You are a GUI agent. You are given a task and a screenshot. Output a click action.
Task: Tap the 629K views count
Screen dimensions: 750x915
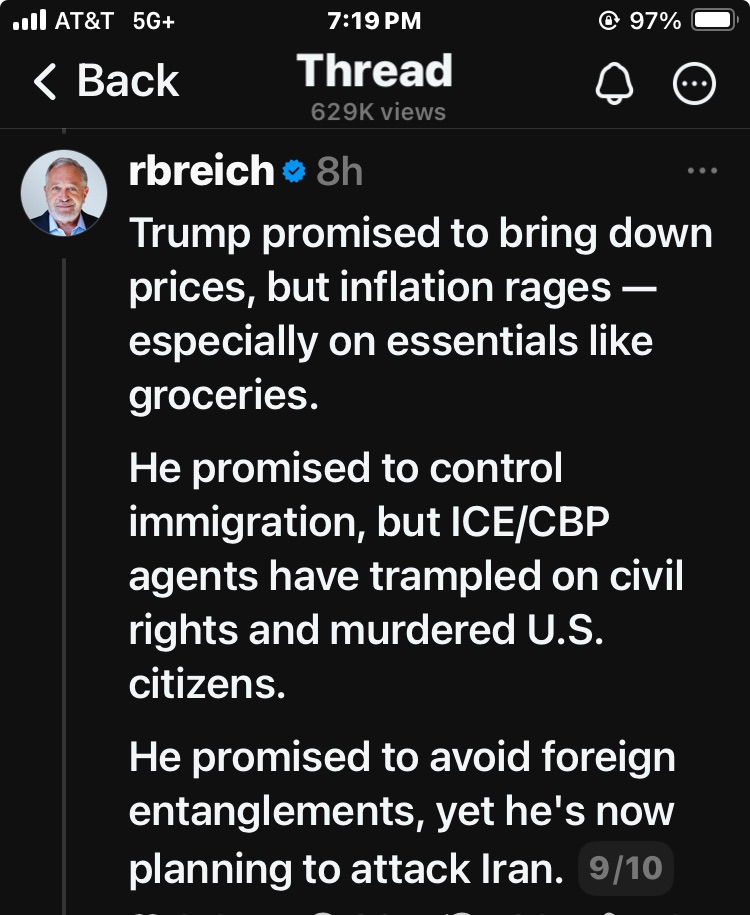click(x=378, y=112)
